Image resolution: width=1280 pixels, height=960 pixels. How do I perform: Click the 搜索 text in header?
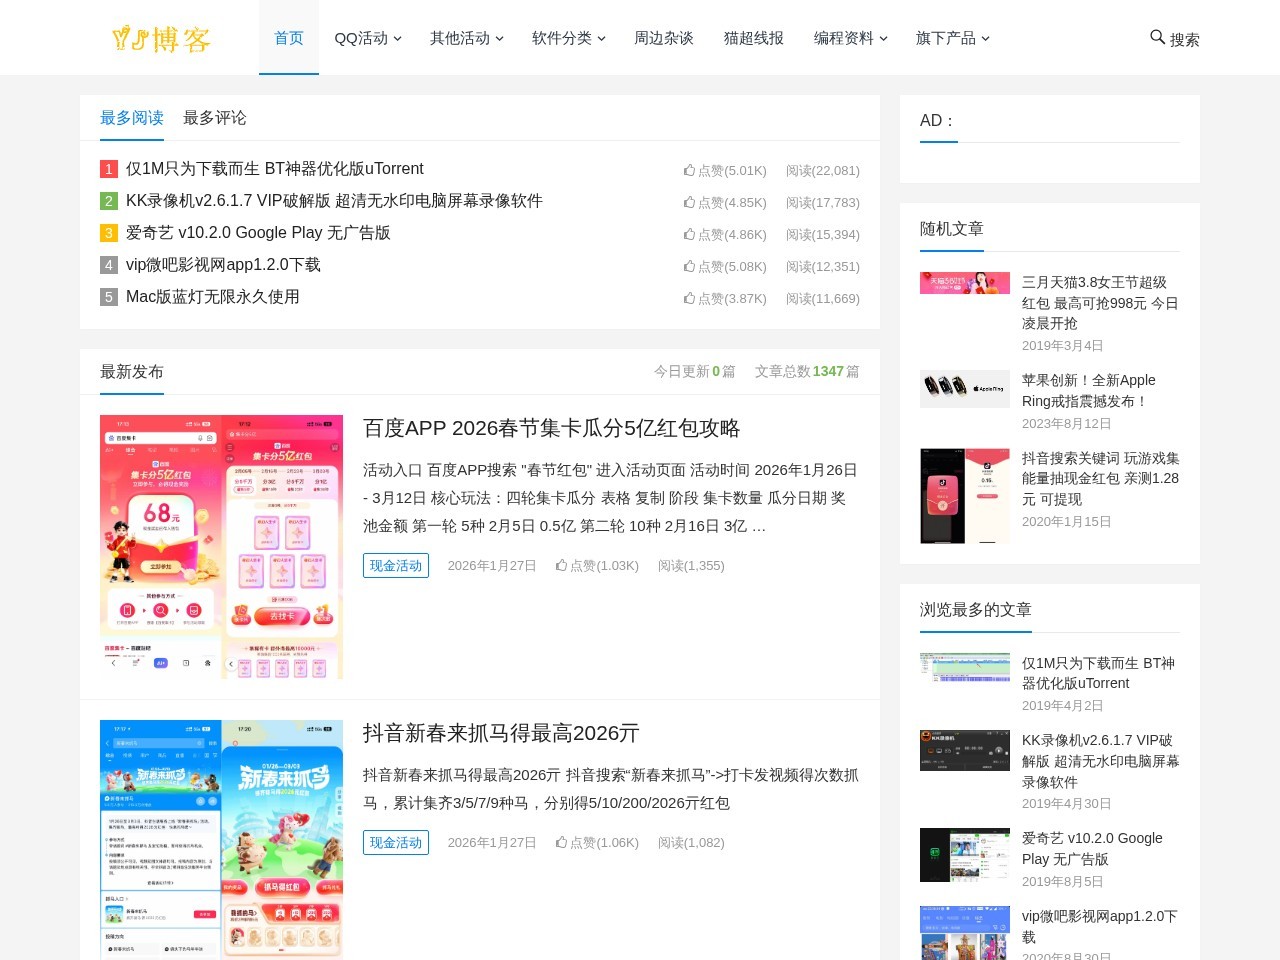pos(1184,39)
